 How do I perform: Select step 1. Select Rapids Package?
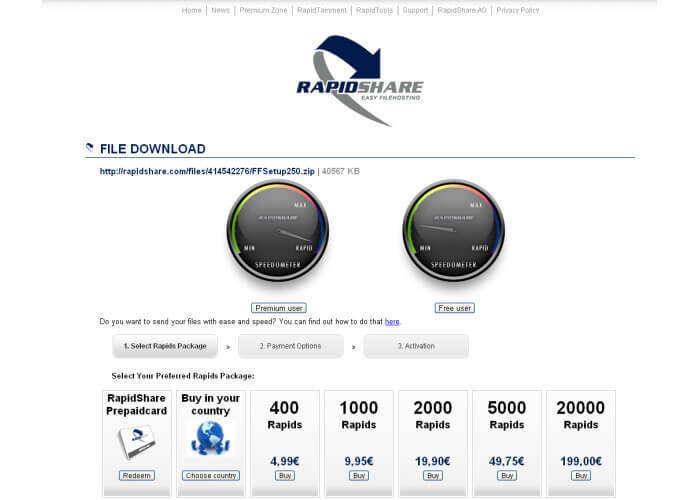pos(165,346)
